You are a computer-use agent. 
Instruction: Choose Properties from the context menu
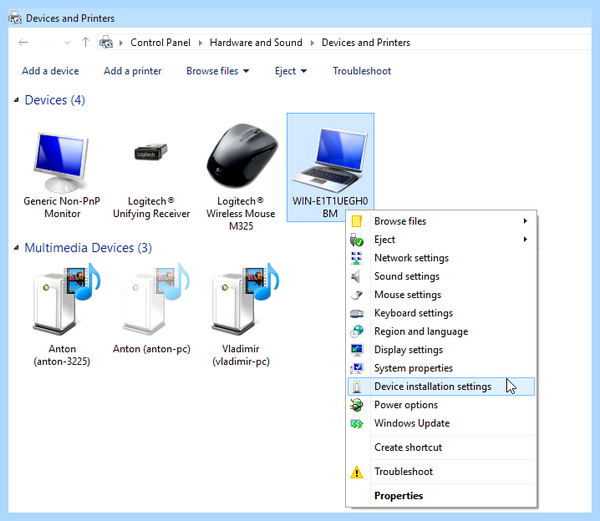pyautogui.click(x=441, y=496)
